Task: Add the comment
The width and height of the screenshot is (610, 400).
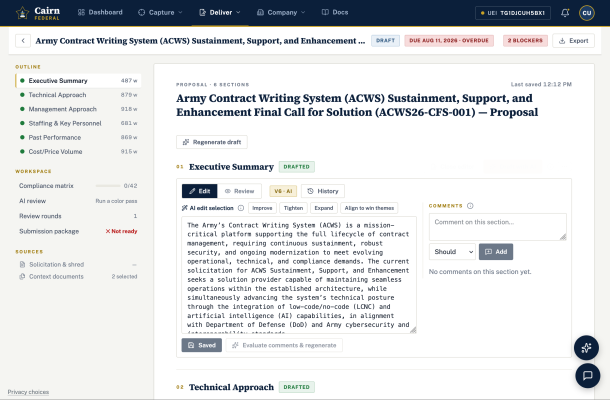Action: [496, 252]
